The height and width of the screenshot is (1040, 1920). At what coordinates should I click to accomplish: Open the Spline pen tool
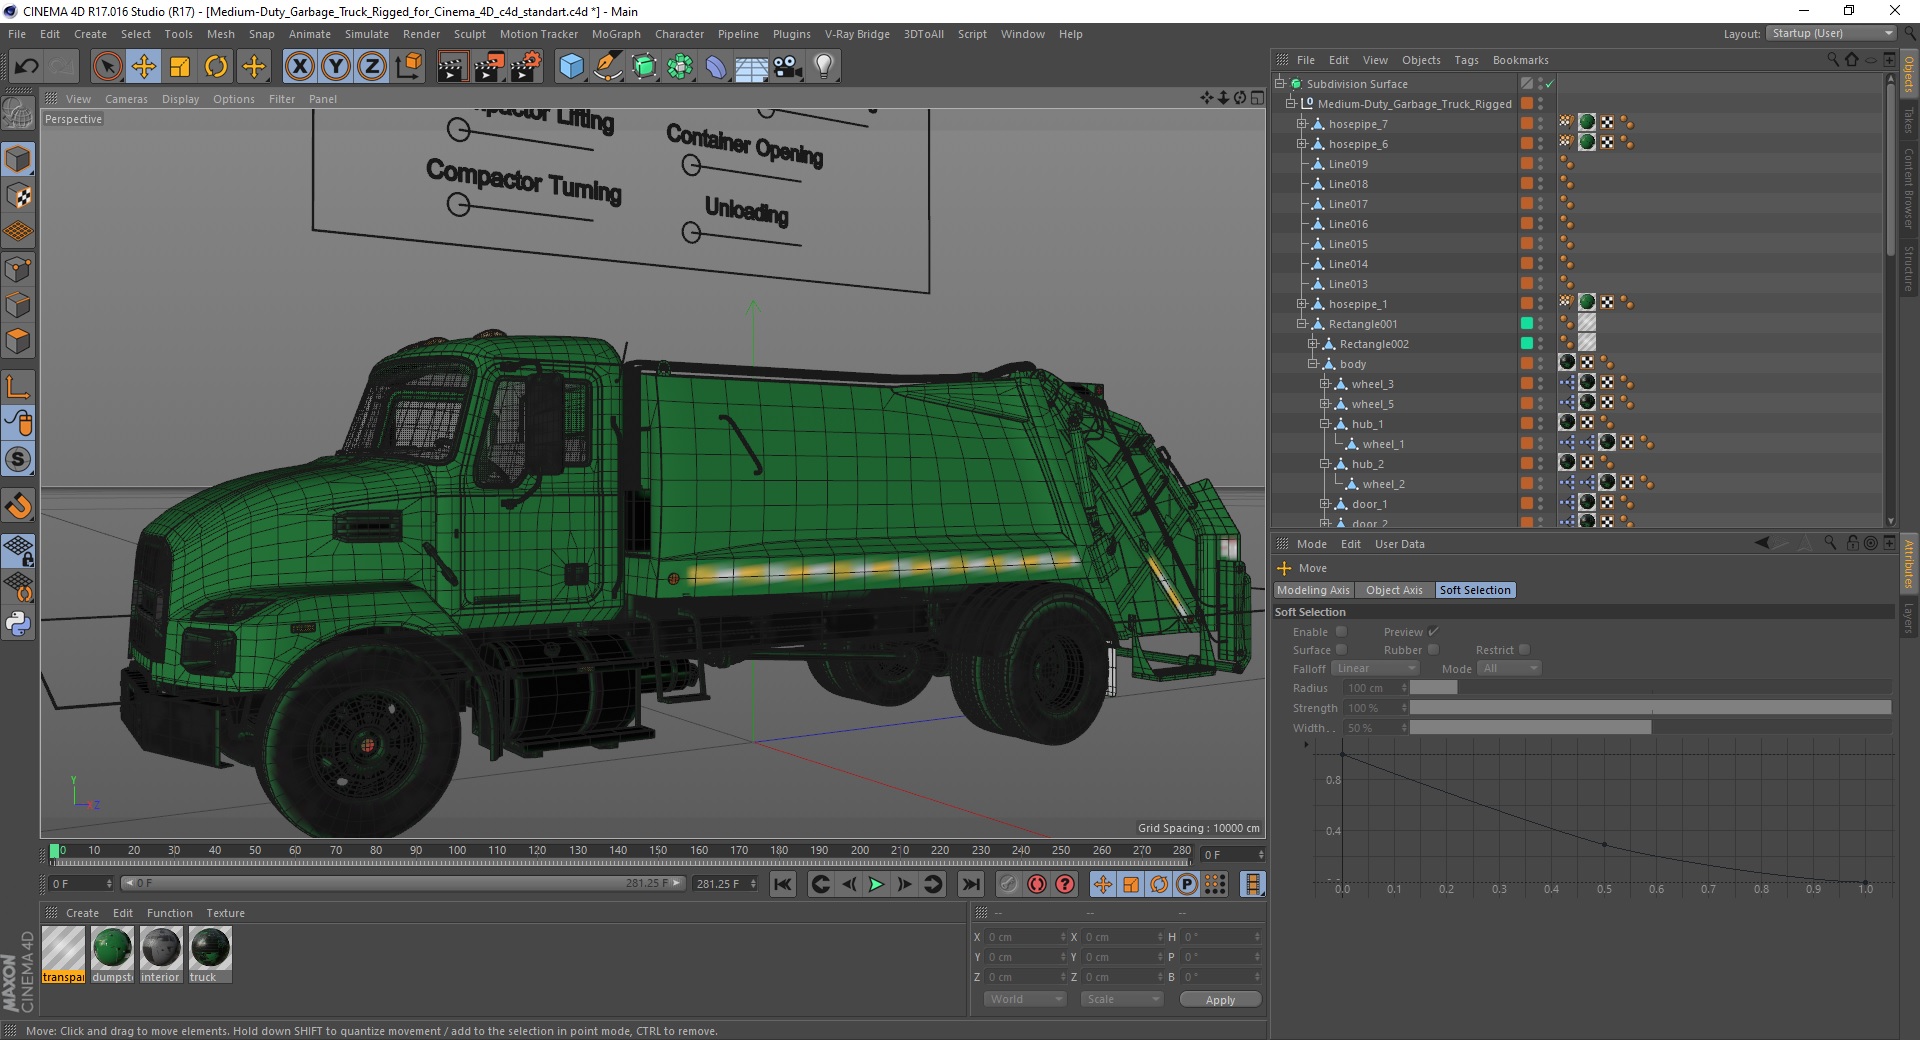coord(608,67)
